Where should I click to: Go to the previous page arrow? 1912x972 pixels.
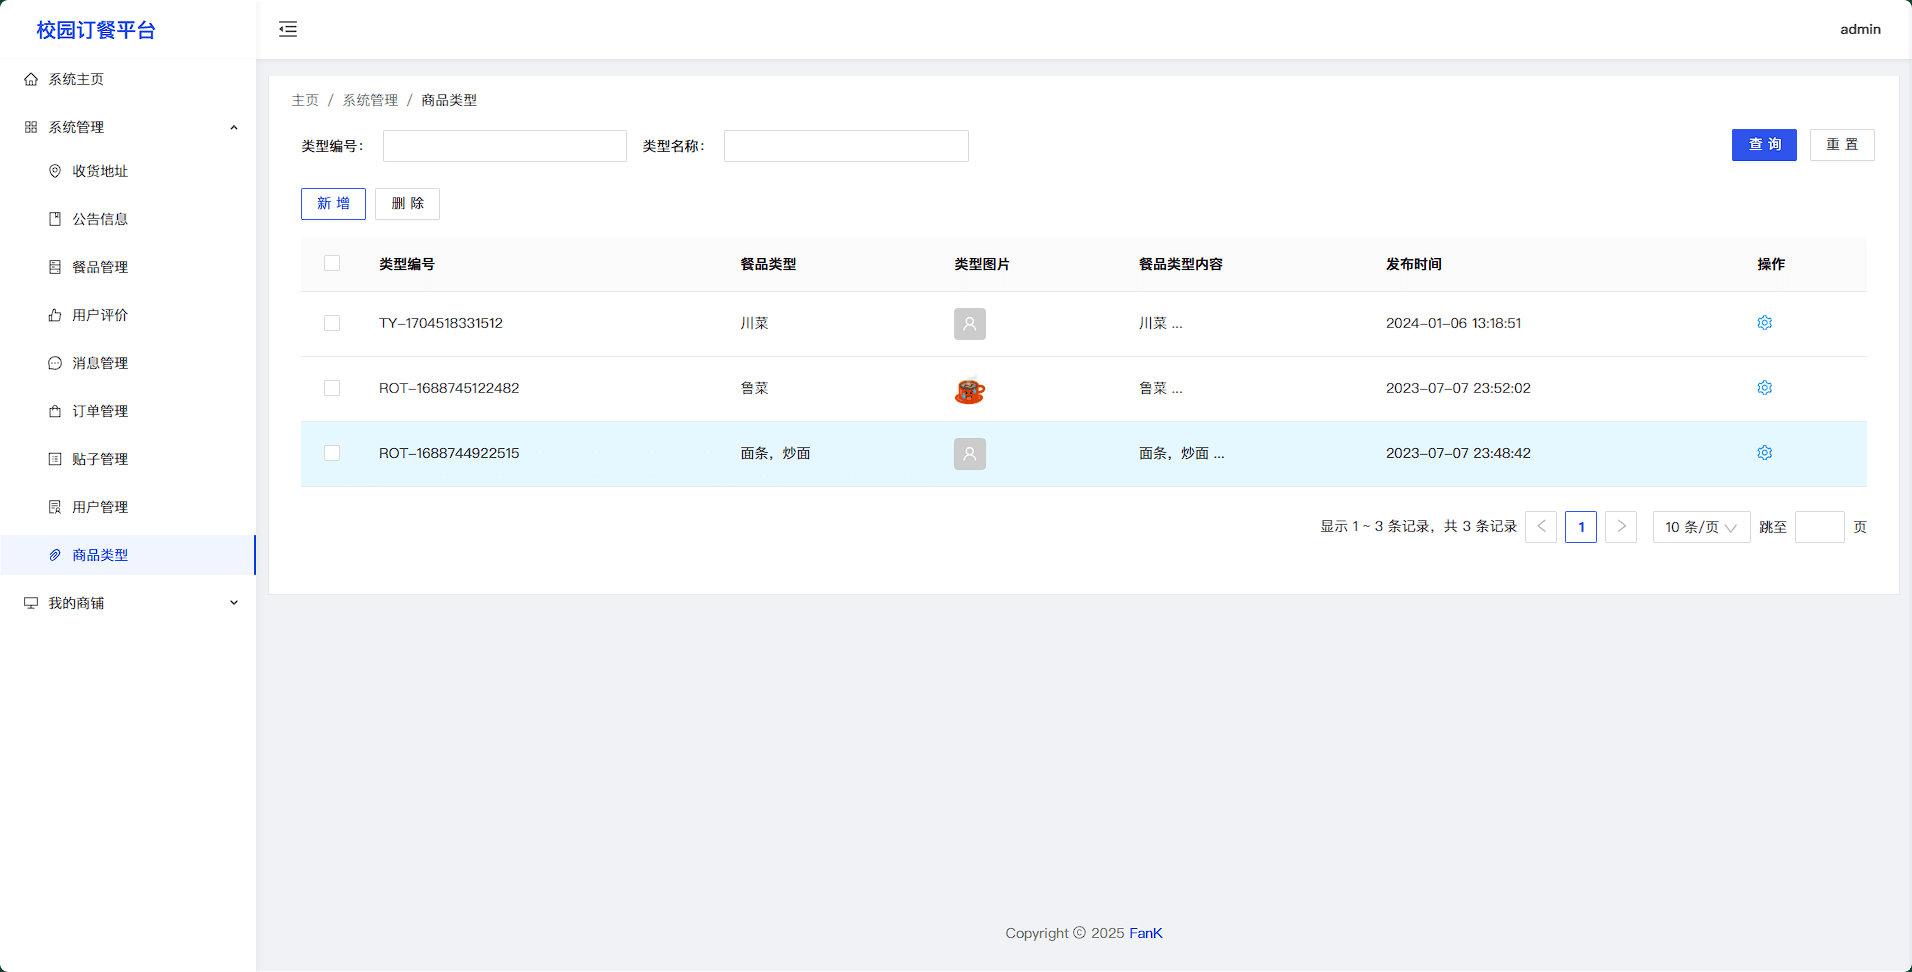(x=1541, y=527)
